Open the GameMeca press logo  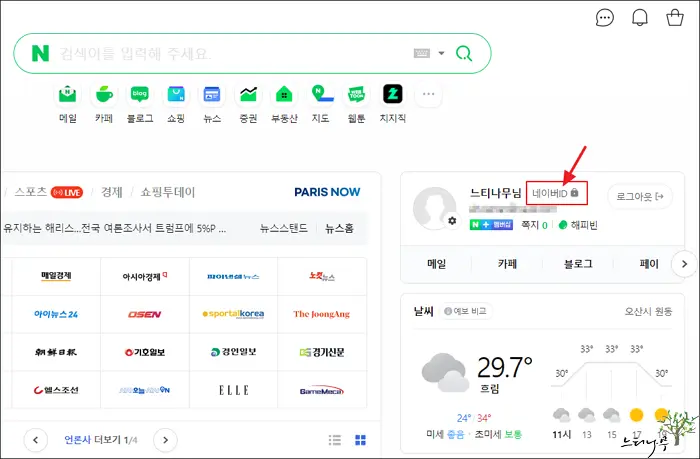(322, 390)
